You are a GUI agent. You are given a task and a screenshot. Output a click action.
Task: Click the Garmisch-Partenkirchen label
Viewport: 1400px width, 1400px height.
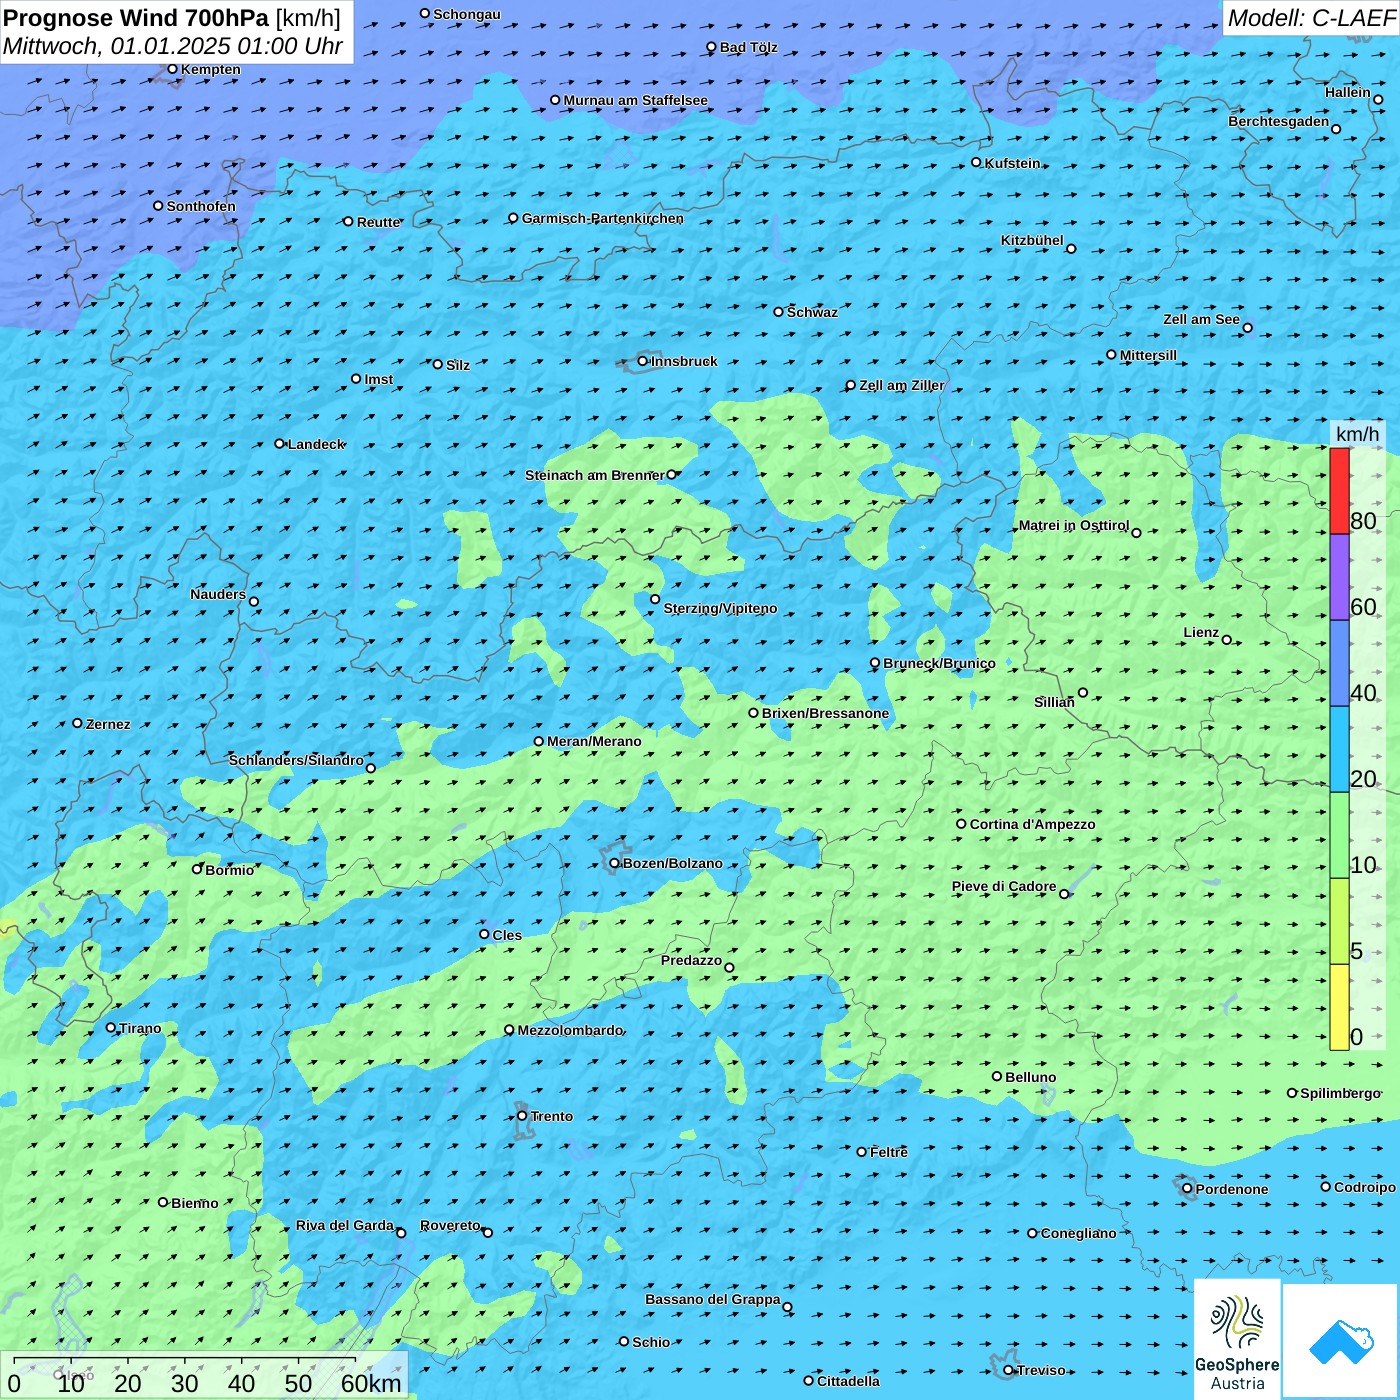tap(603, 218)
